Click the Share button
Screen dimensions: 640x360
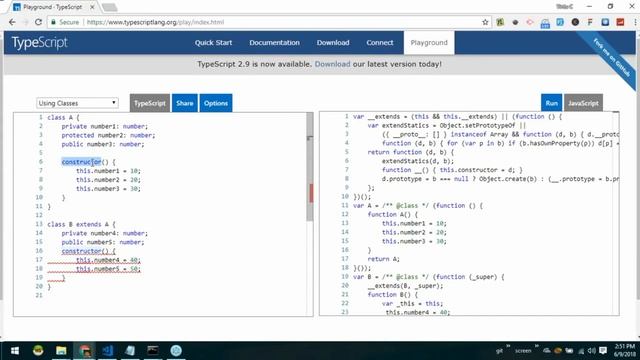pyautogui.click(x=184, y=103)
